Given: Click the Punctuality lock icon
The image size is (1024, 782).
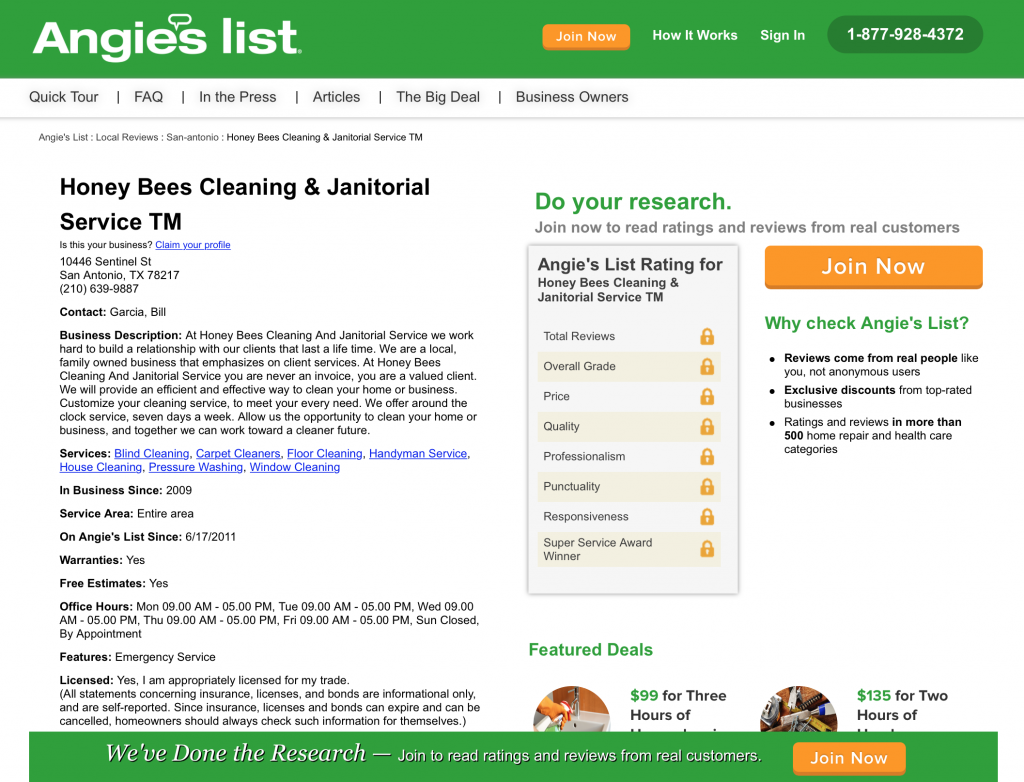Looking at the screenshot, I should point(707,487).
